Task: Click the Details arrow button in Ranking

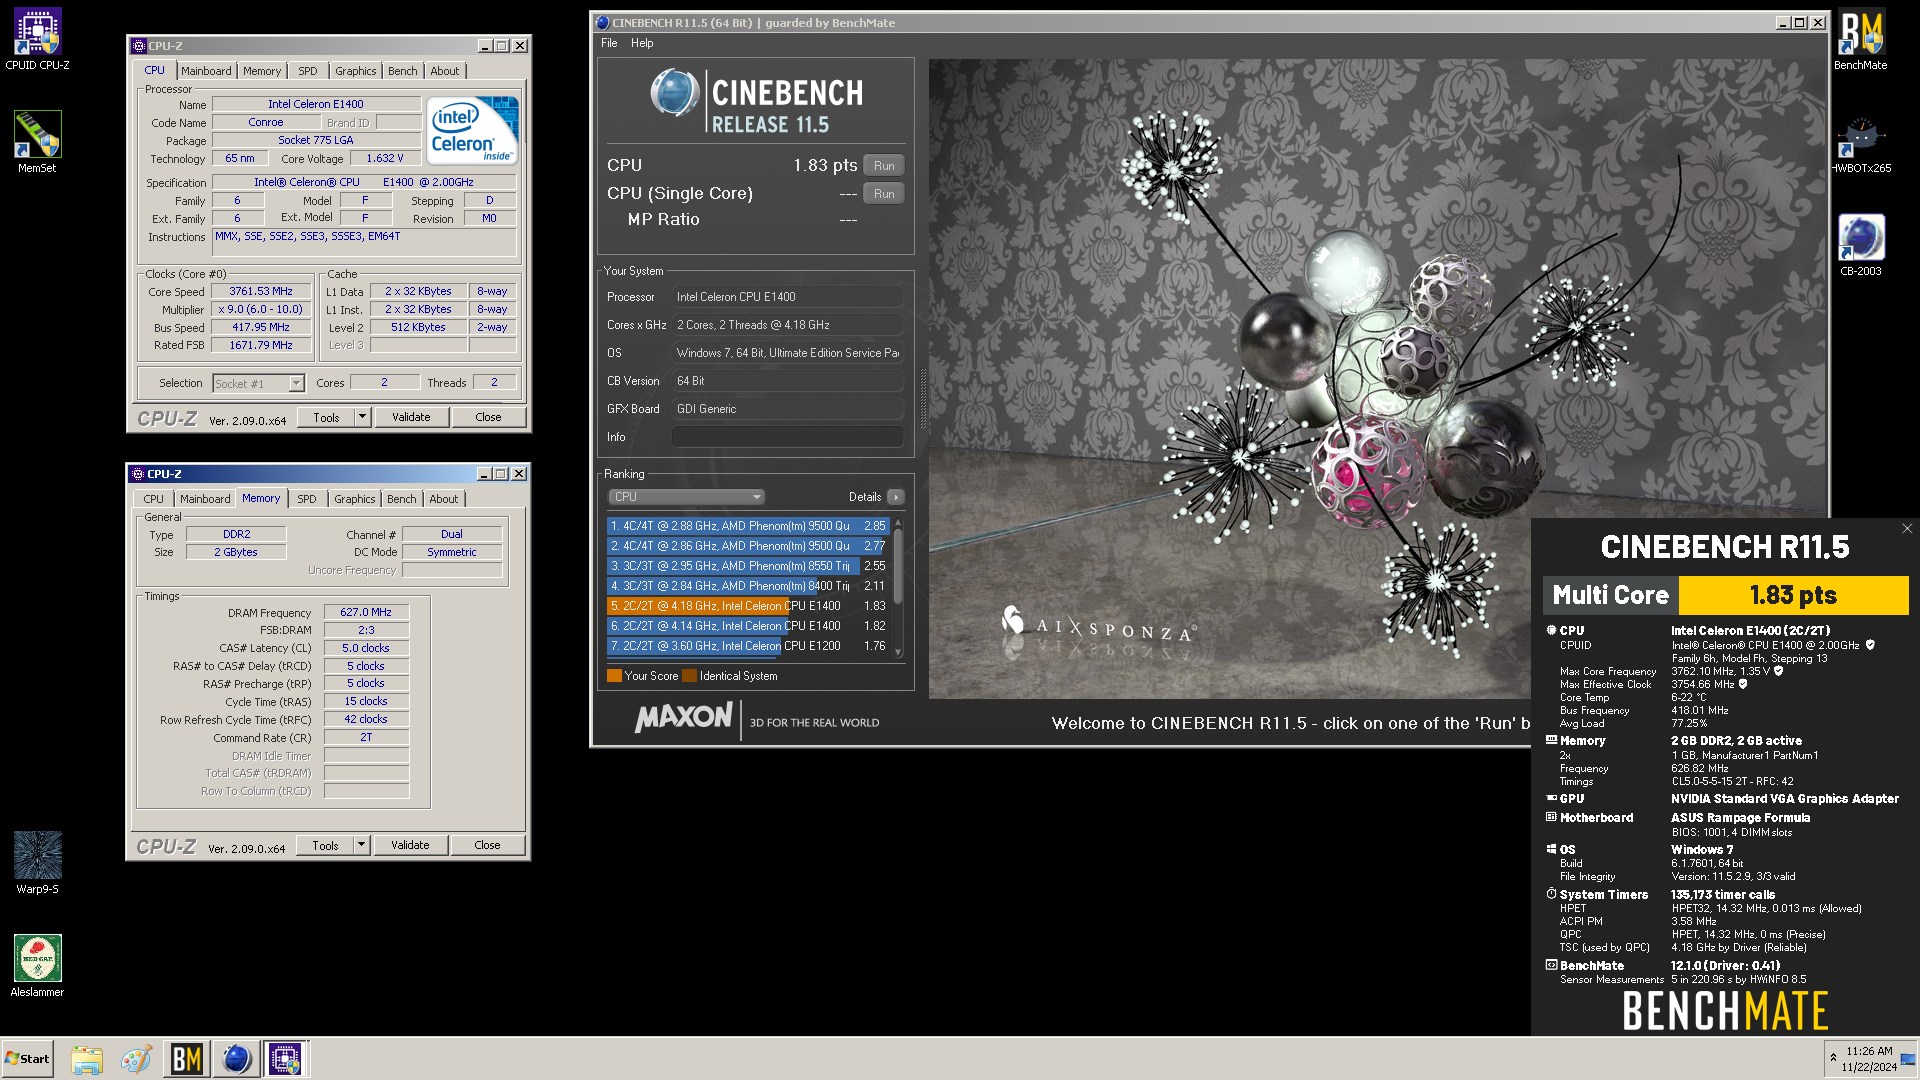Action: (895, 497)
